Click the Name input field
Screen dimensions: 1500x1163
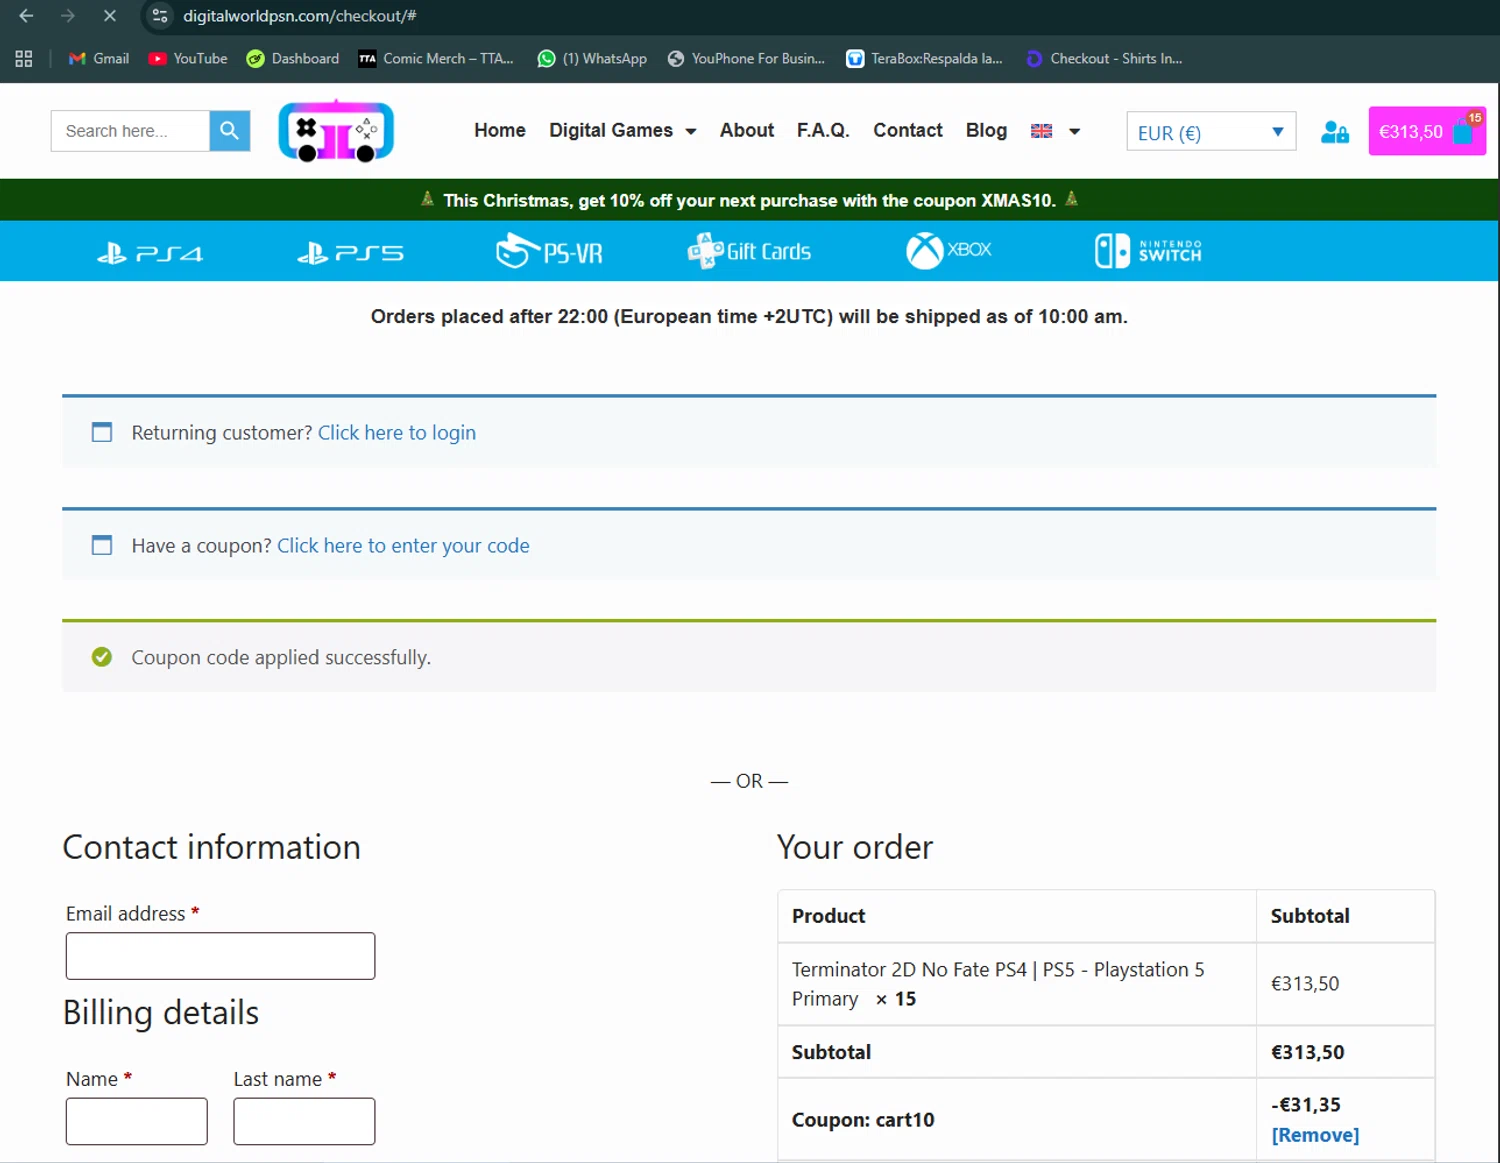coord(137,1121)
